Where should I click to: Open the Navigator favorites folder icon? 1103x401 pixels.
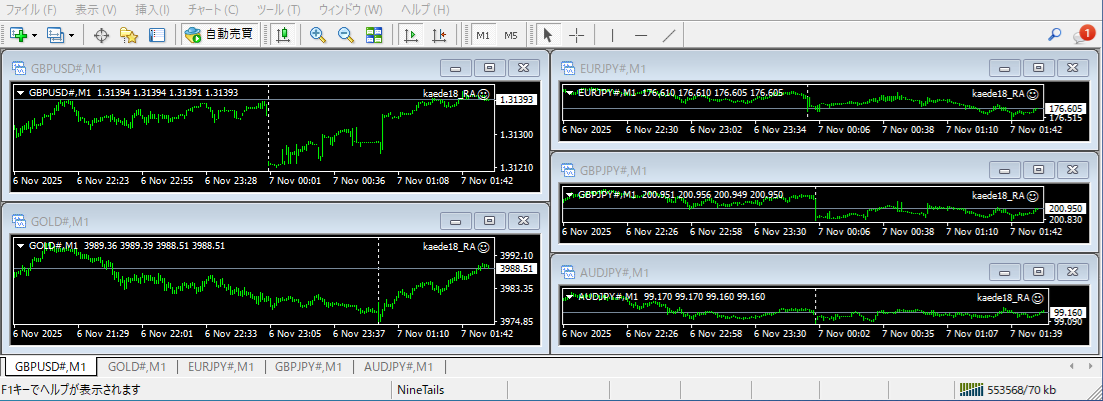point(128,35)
